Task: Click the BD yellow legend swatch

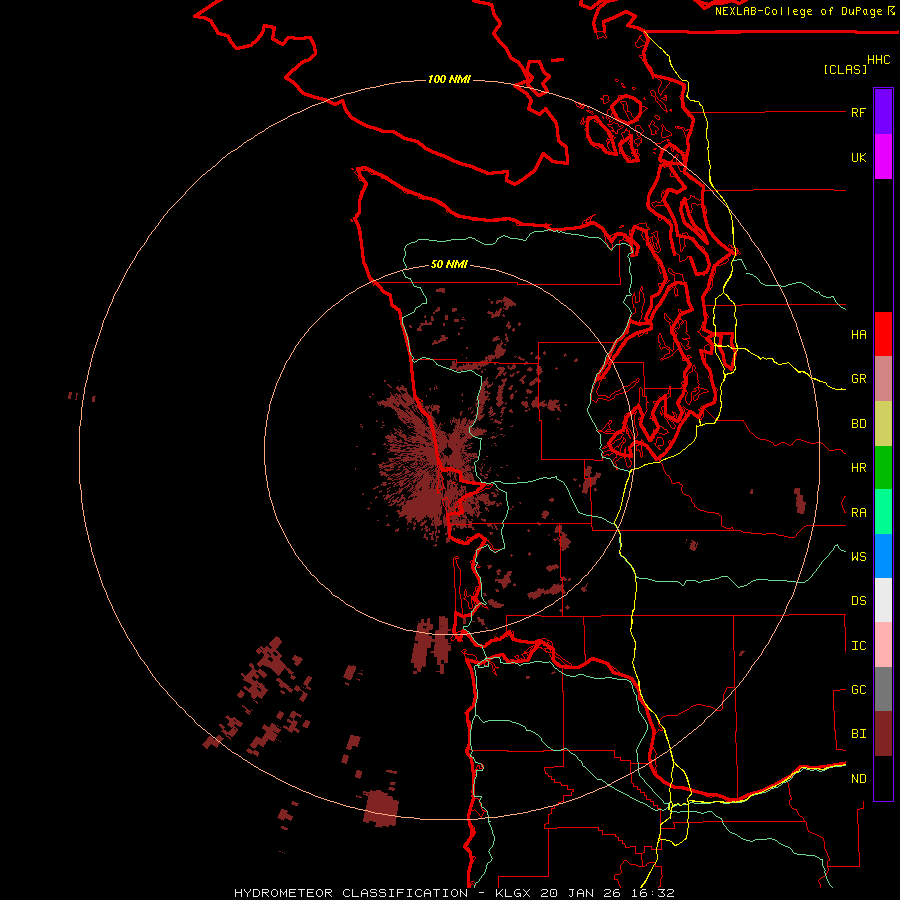Action: click(x=883, y=424)
